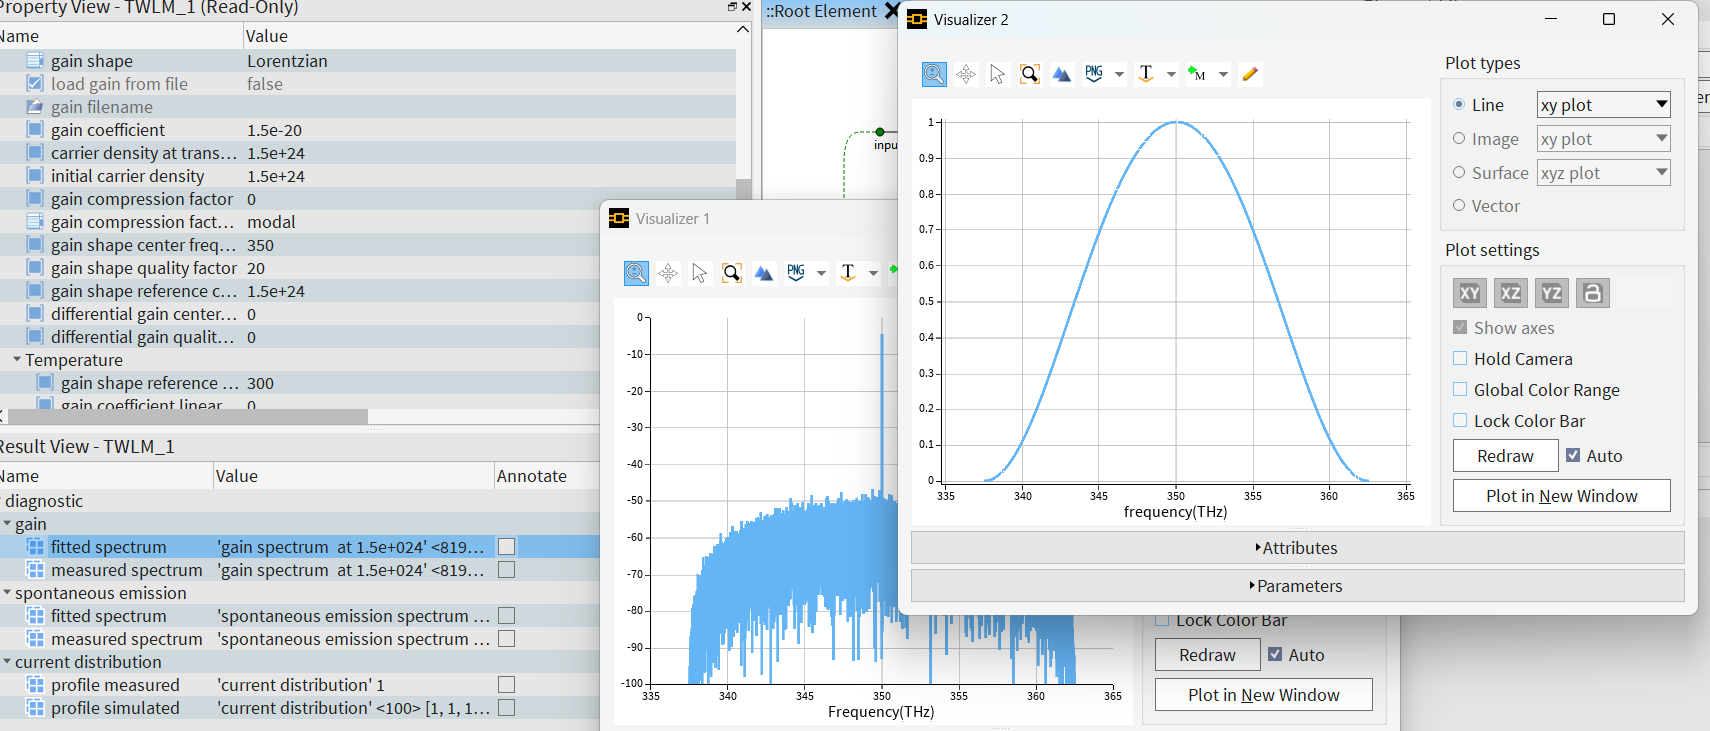
Task: Check Annotate box for profile simulated
Action: pyautogui.click(x=507, y=708)
